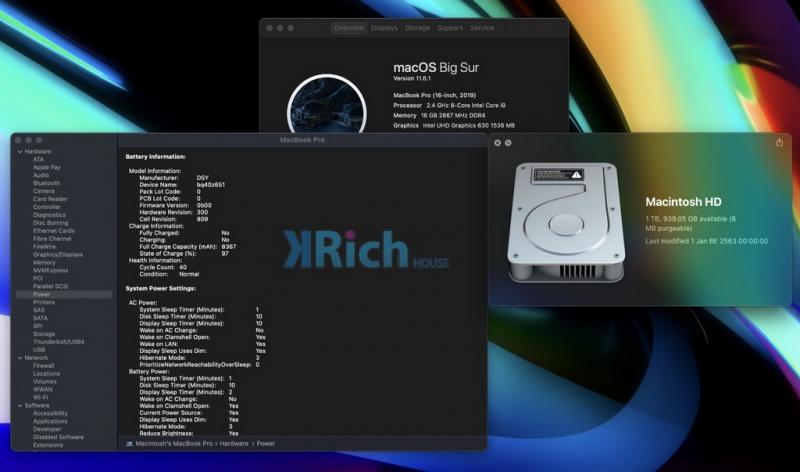This screenshot has height=472, width=800.
Task: Select Thunderbolt/USB4 in the sidebar
Action: [x=59, y=342]
